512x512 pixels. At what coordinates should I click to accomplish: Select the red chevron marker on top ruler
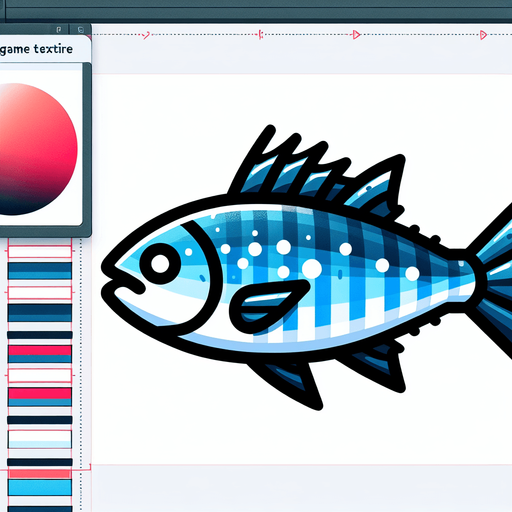pyautogui.click(x=146, y=35)
